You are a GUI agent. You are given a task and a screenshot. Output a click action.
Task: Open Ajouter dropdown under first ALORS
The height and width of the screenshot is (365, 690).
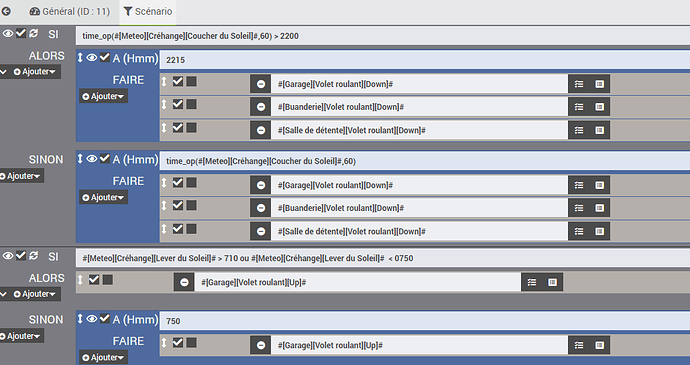(34, 72)
